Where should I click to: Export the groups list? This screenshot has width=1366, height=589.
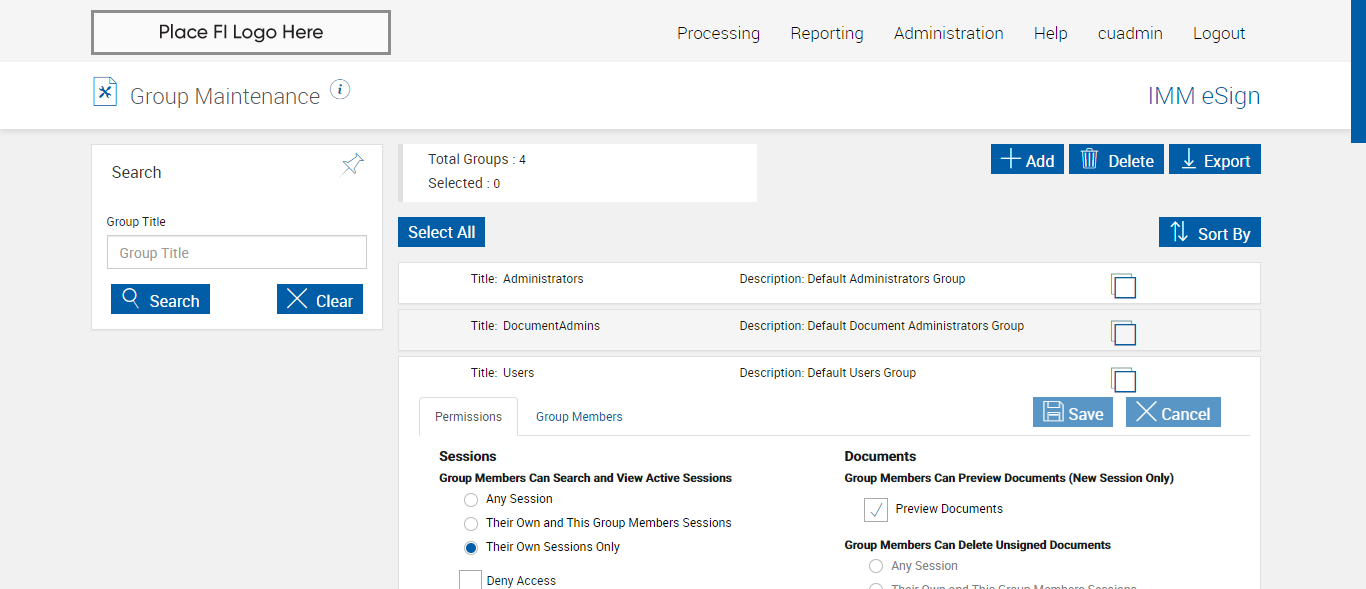coord(1214,160)
